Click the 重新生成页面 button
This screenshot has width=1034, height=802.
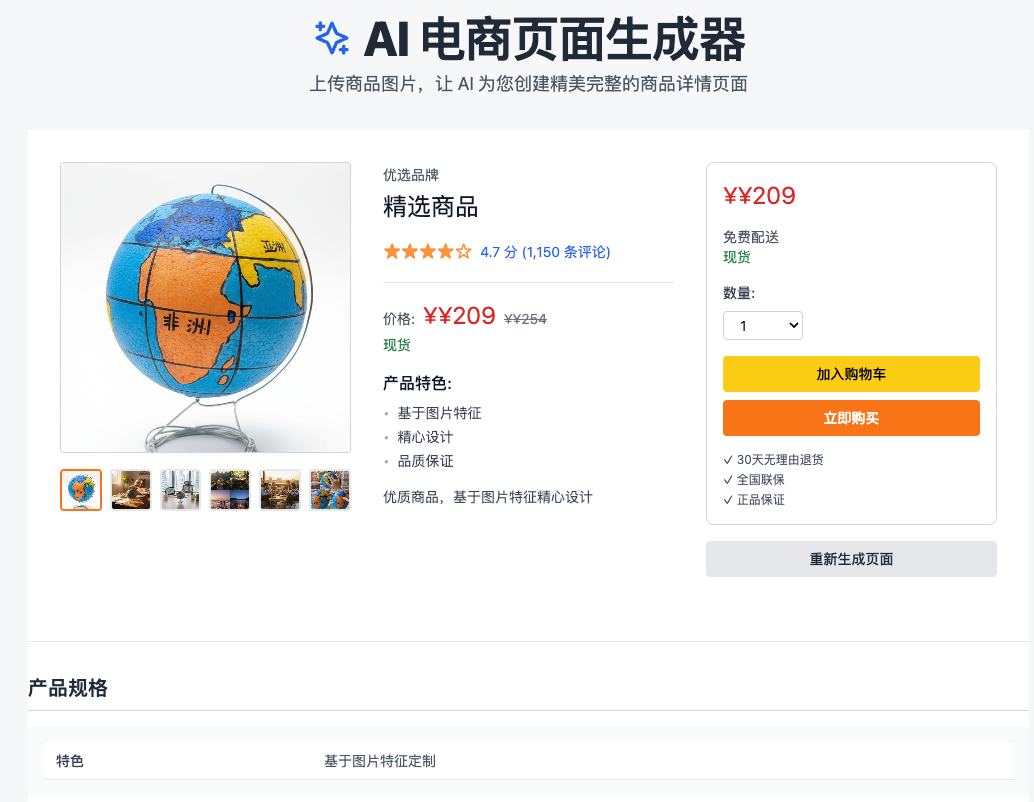pyautogui.click(x=851, y=559)
